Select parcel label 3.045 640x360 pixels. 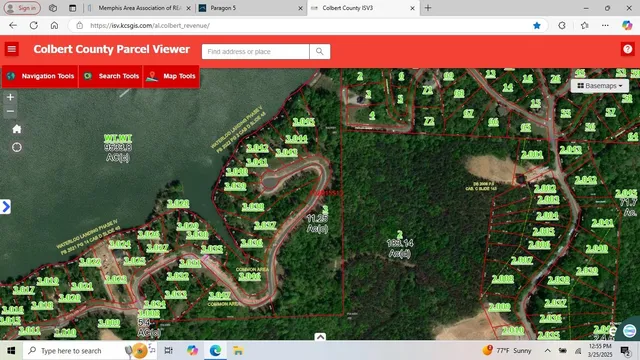pyautogui.click(x=304, y=122)
